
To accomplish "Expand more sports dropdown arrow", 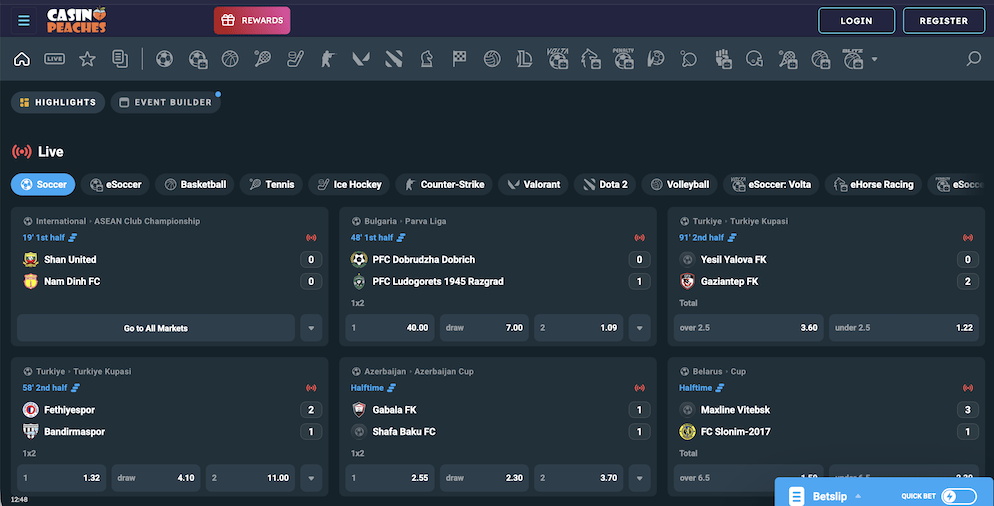I will click(875, 59).
